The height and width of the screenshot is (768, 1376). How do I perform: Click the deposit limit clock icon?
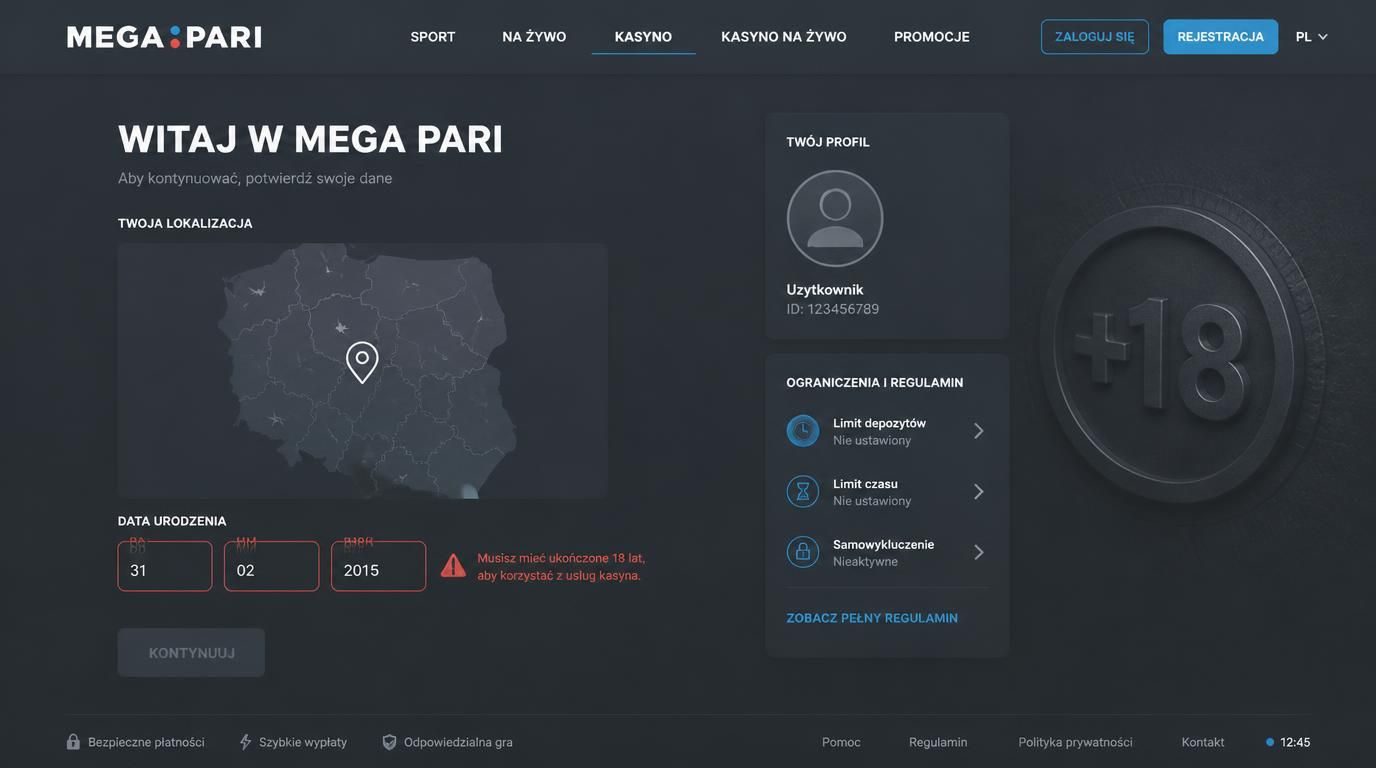803,431
